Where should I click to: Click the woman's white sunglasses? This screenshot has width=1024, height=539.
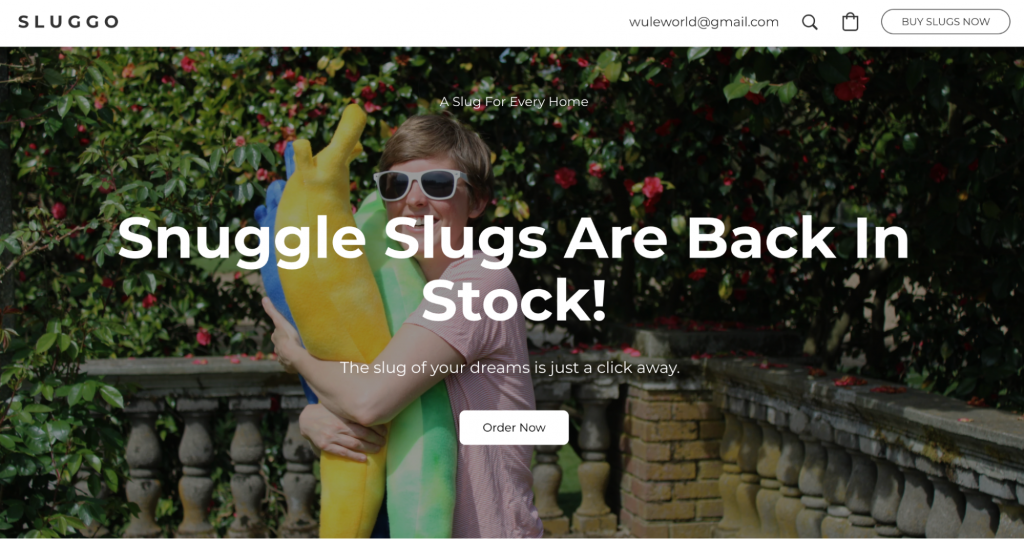pos(419,184)
